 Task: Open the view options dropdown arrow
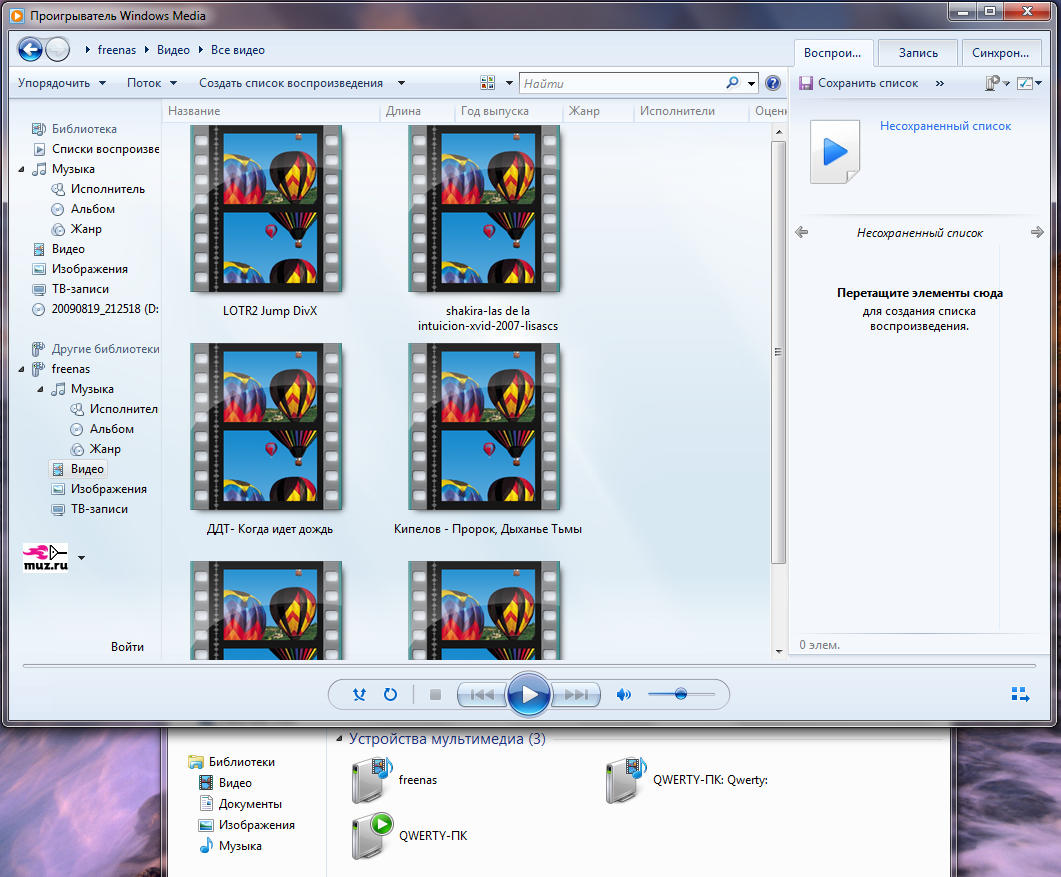(509, 83)
